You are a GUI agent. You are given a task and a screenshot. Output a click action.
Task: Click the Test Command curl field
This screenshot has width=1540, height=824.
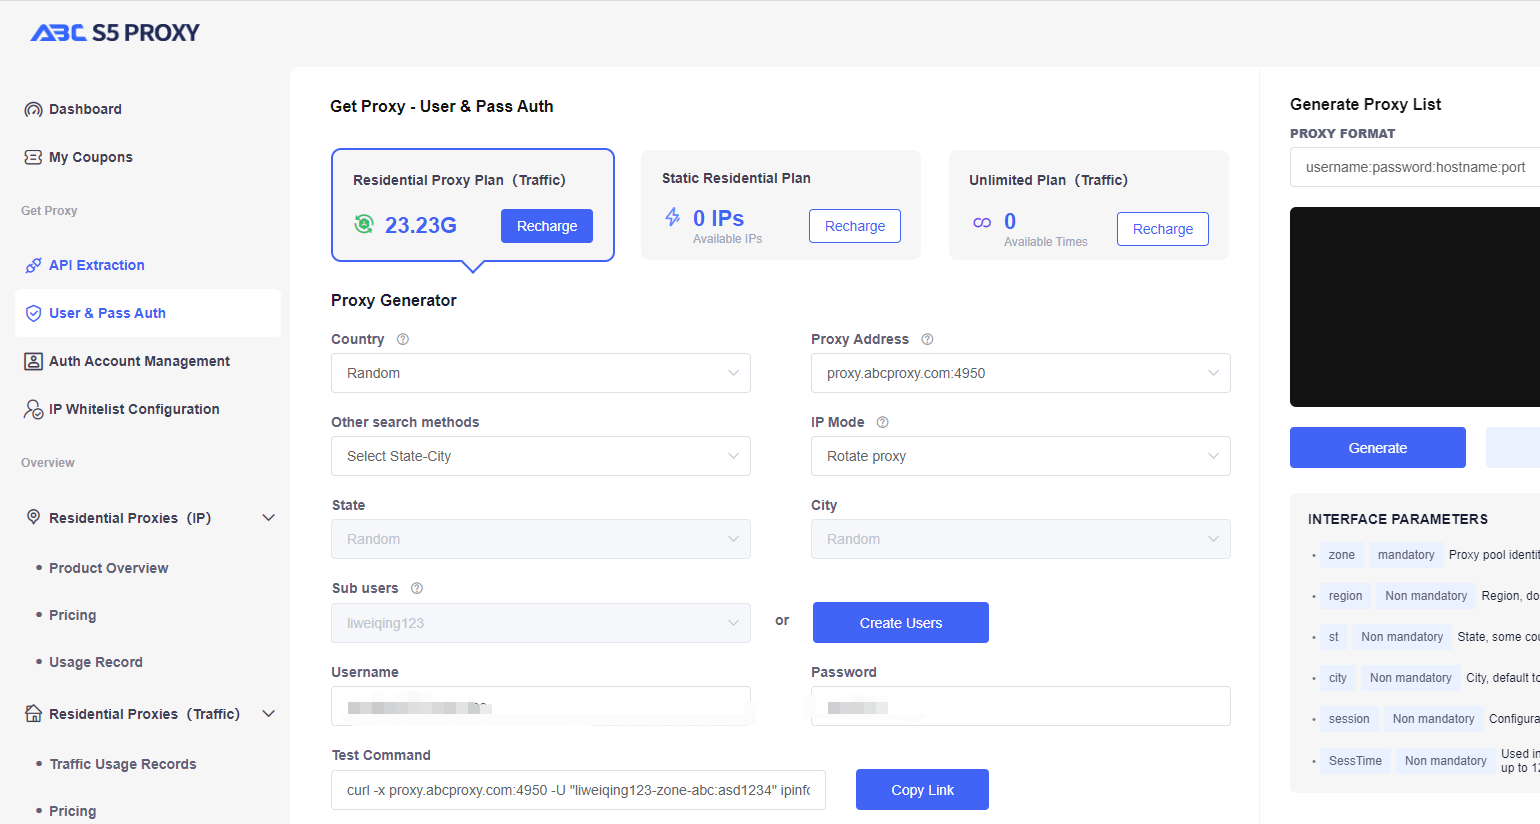[579, 790]
